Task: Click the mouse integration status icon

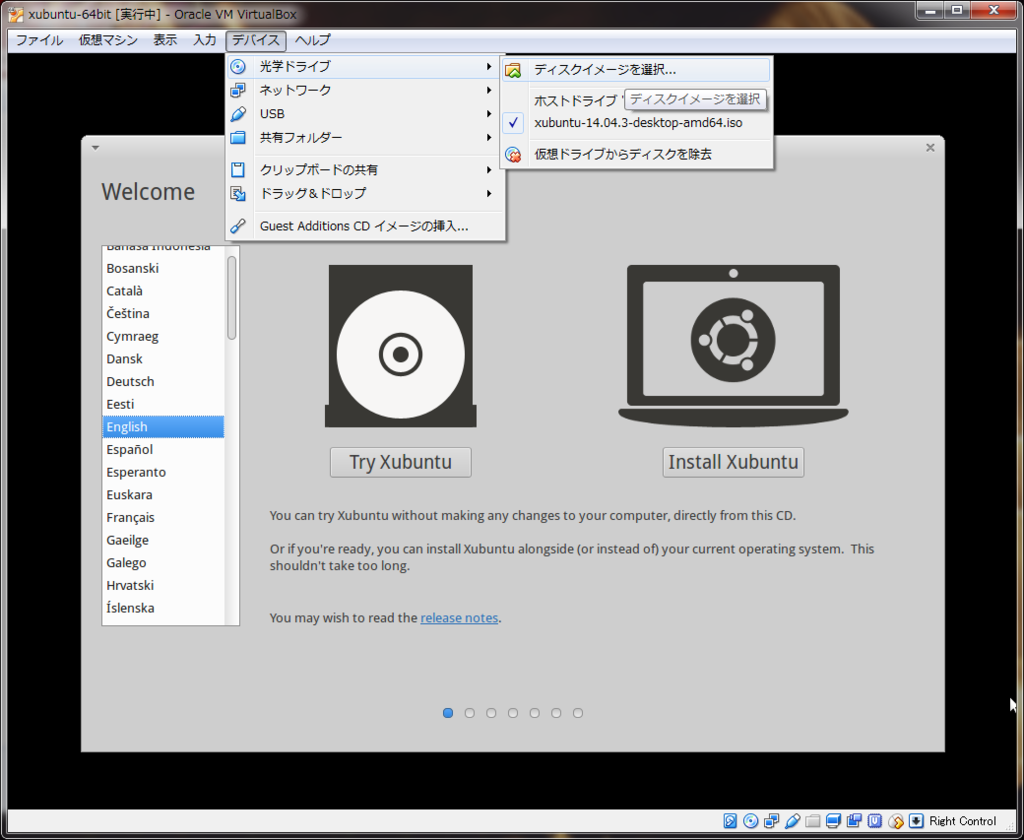Action: tap(896, 821)
